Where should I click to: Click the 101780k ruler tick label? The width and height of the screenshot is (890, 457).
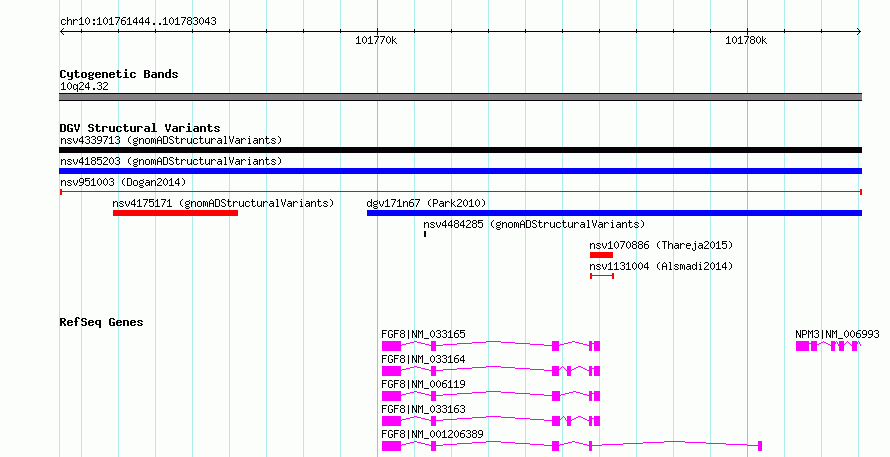(746, 40)
